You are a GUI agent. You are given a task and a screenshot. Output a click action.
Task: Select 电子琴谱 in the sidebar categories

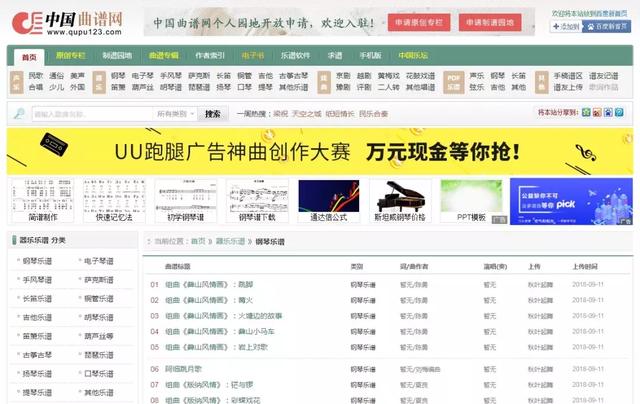pyautogui.click(x=99, y=261)
